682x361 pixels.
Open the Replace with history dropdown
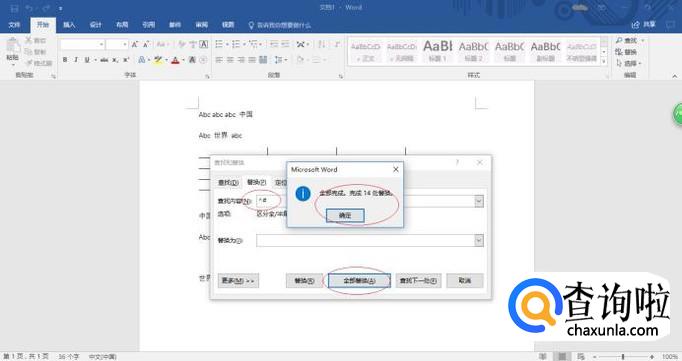(x=479, y=241)
